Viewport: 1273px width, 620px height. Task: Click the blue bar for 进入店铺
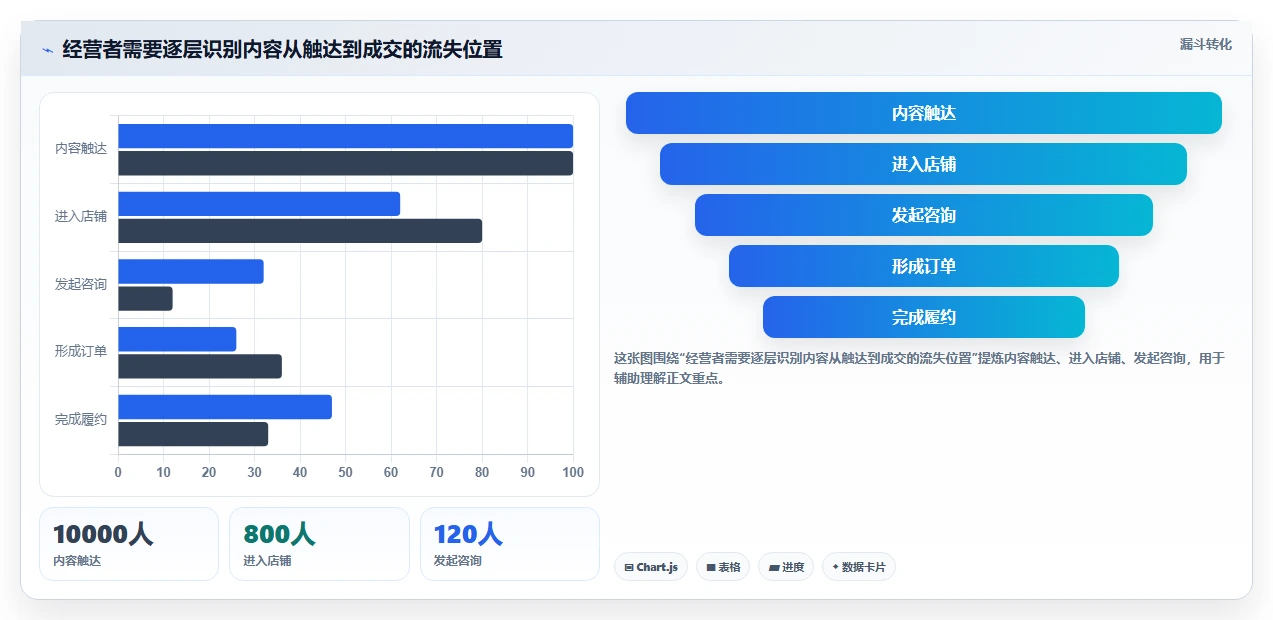[x=259, y=204]
